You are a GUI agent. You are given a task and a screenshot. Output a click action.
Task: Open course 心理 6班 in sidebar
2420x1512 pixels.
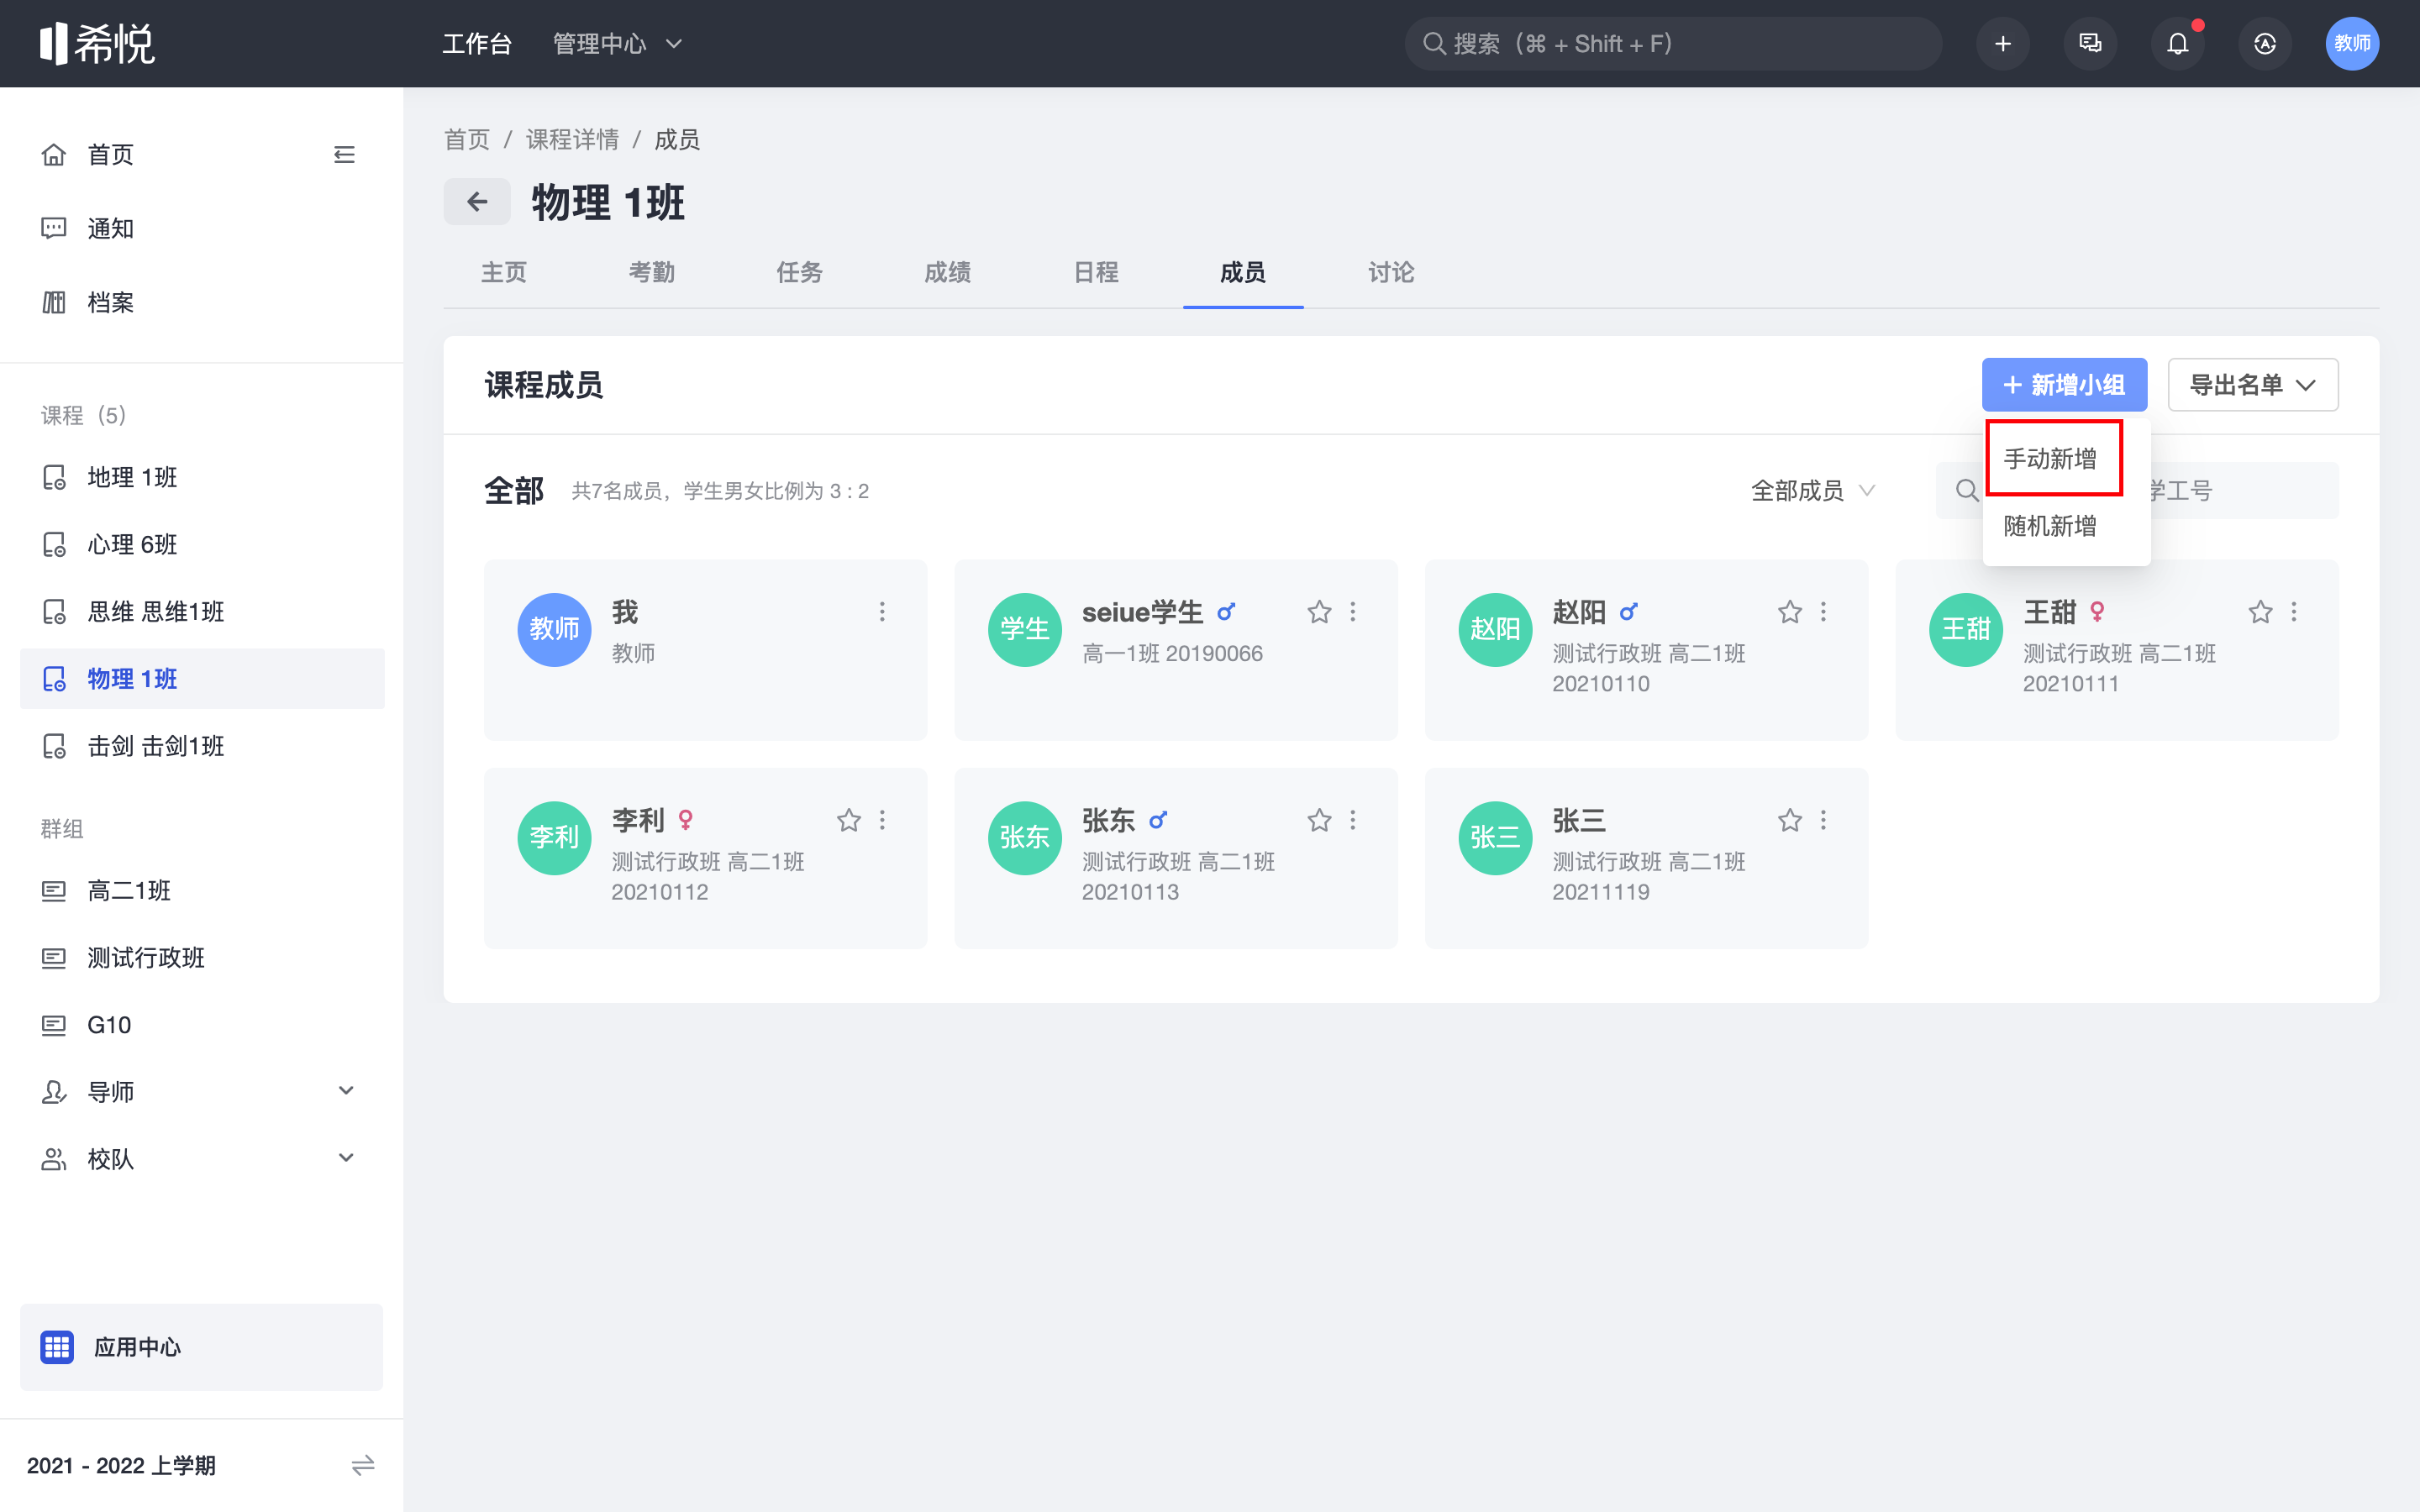pyautogui.click(x=202, y=544)
